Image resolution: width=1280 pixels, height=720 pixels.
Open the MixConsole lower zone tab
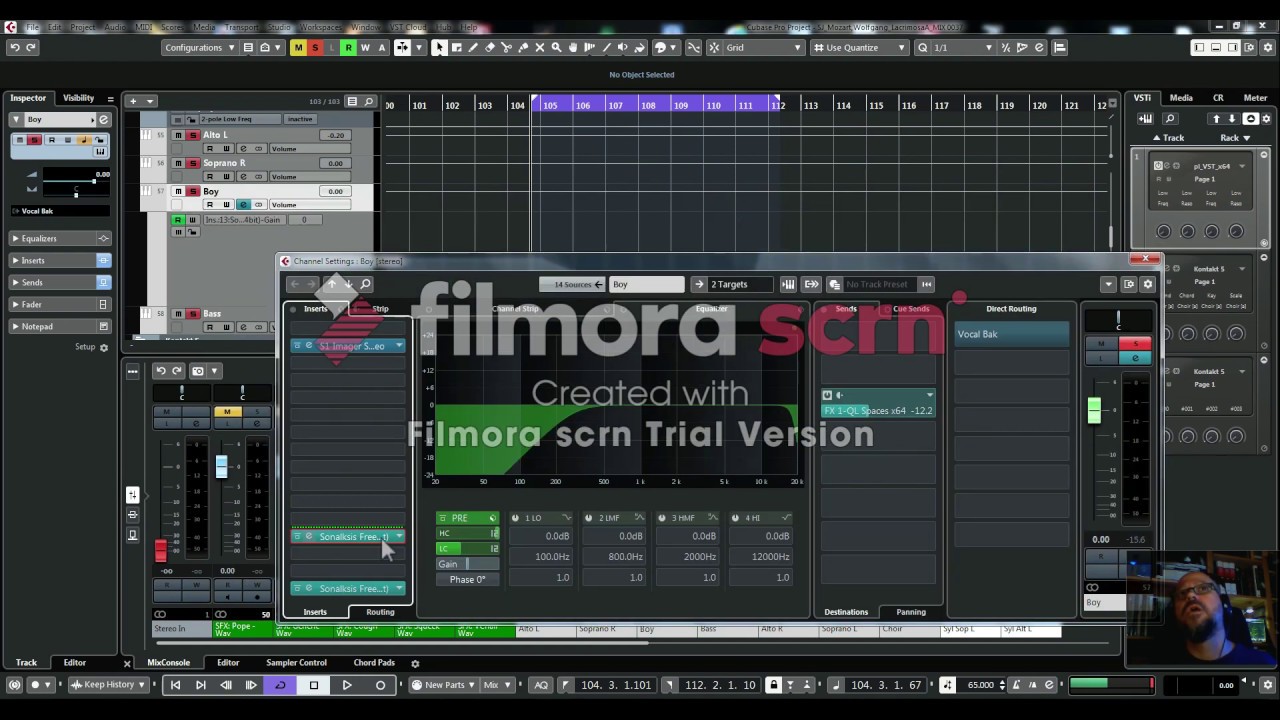click(168, 663)
